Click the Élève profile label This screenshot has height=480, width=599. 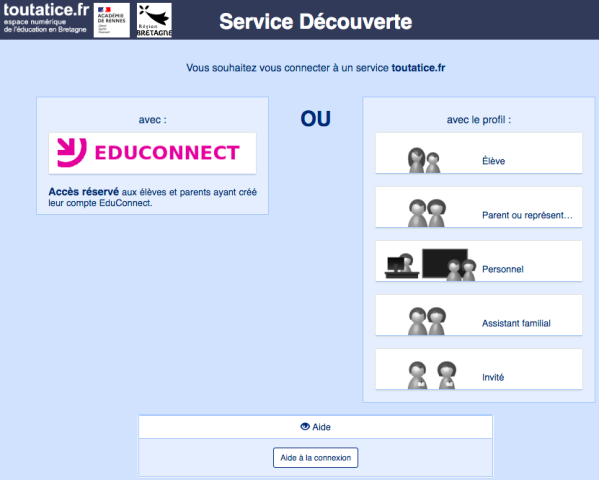[x=494, y=161]
